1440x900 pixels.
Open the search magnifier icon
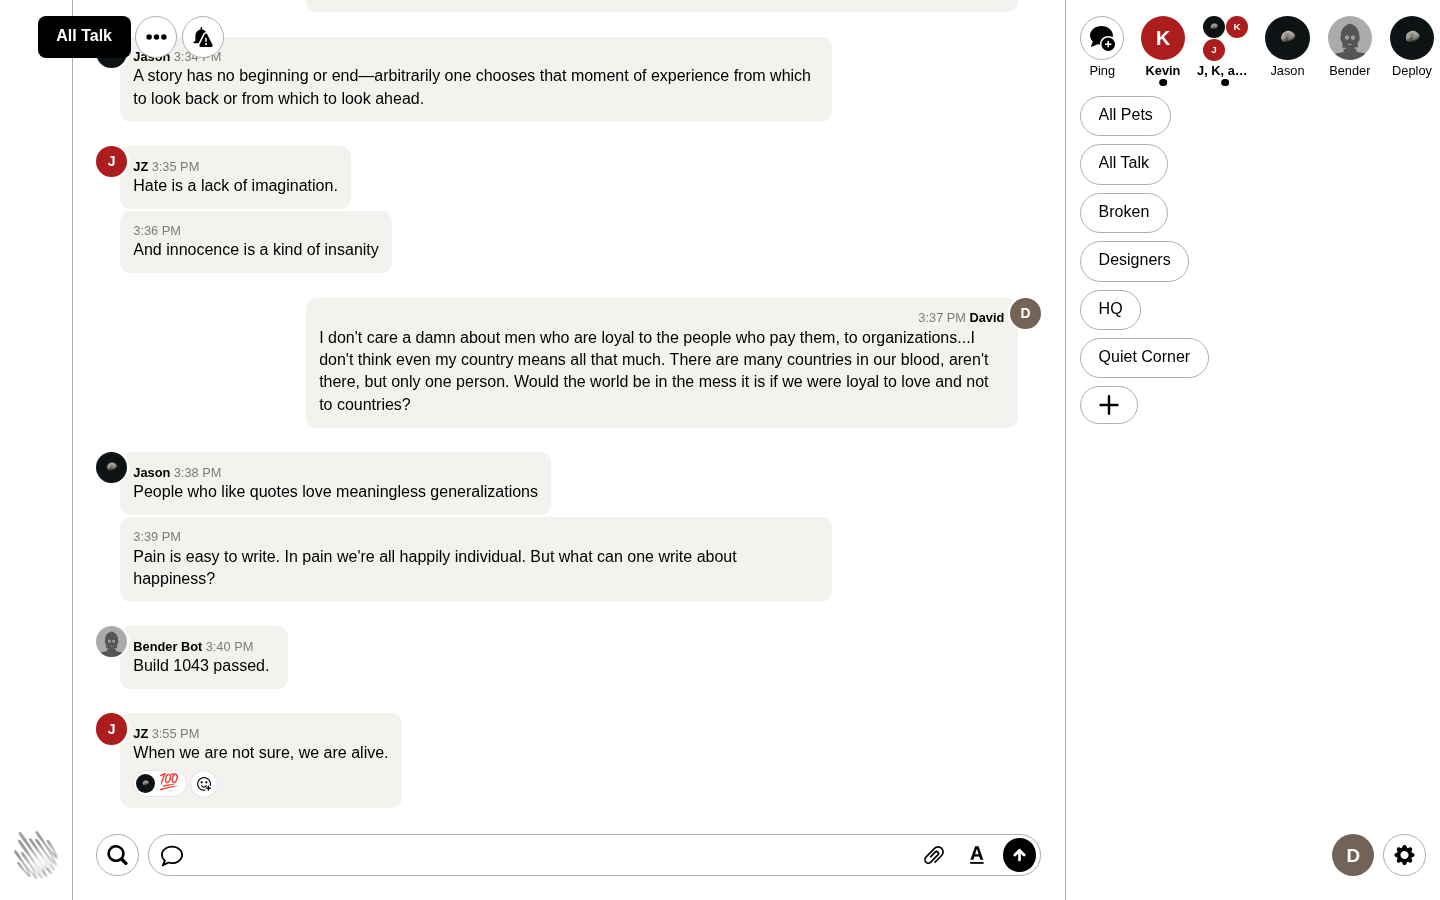(x=117, y=855)
